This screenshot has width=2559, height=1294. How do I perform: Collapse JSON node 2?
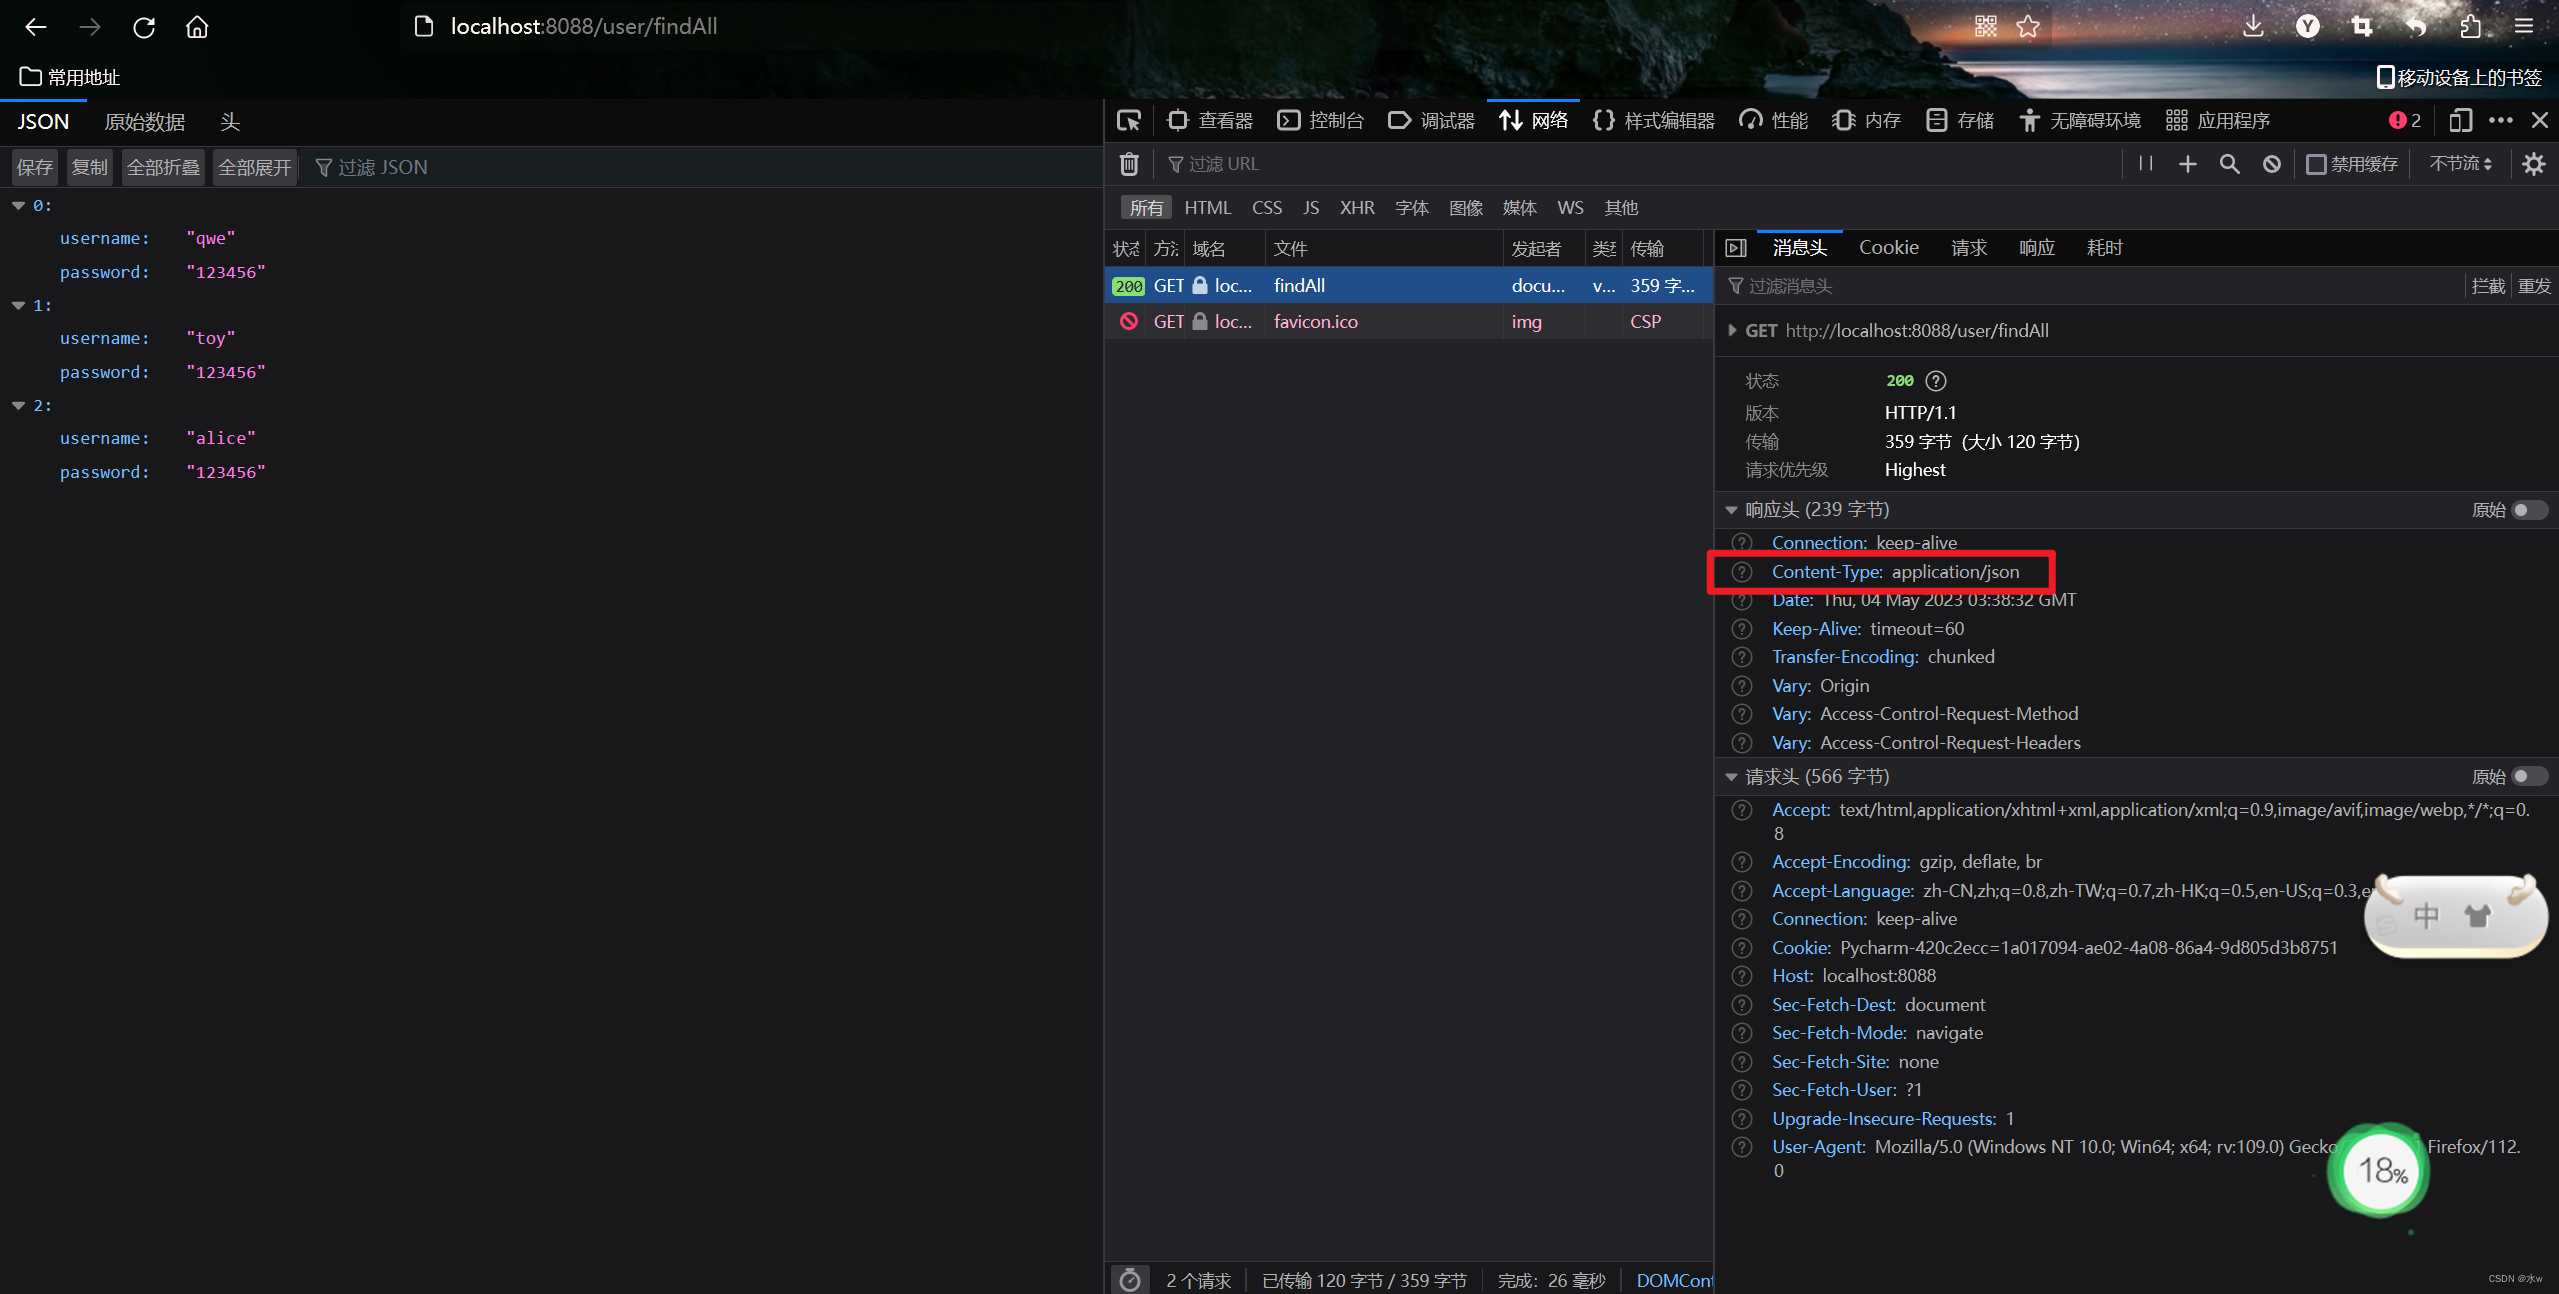(18, 406)
